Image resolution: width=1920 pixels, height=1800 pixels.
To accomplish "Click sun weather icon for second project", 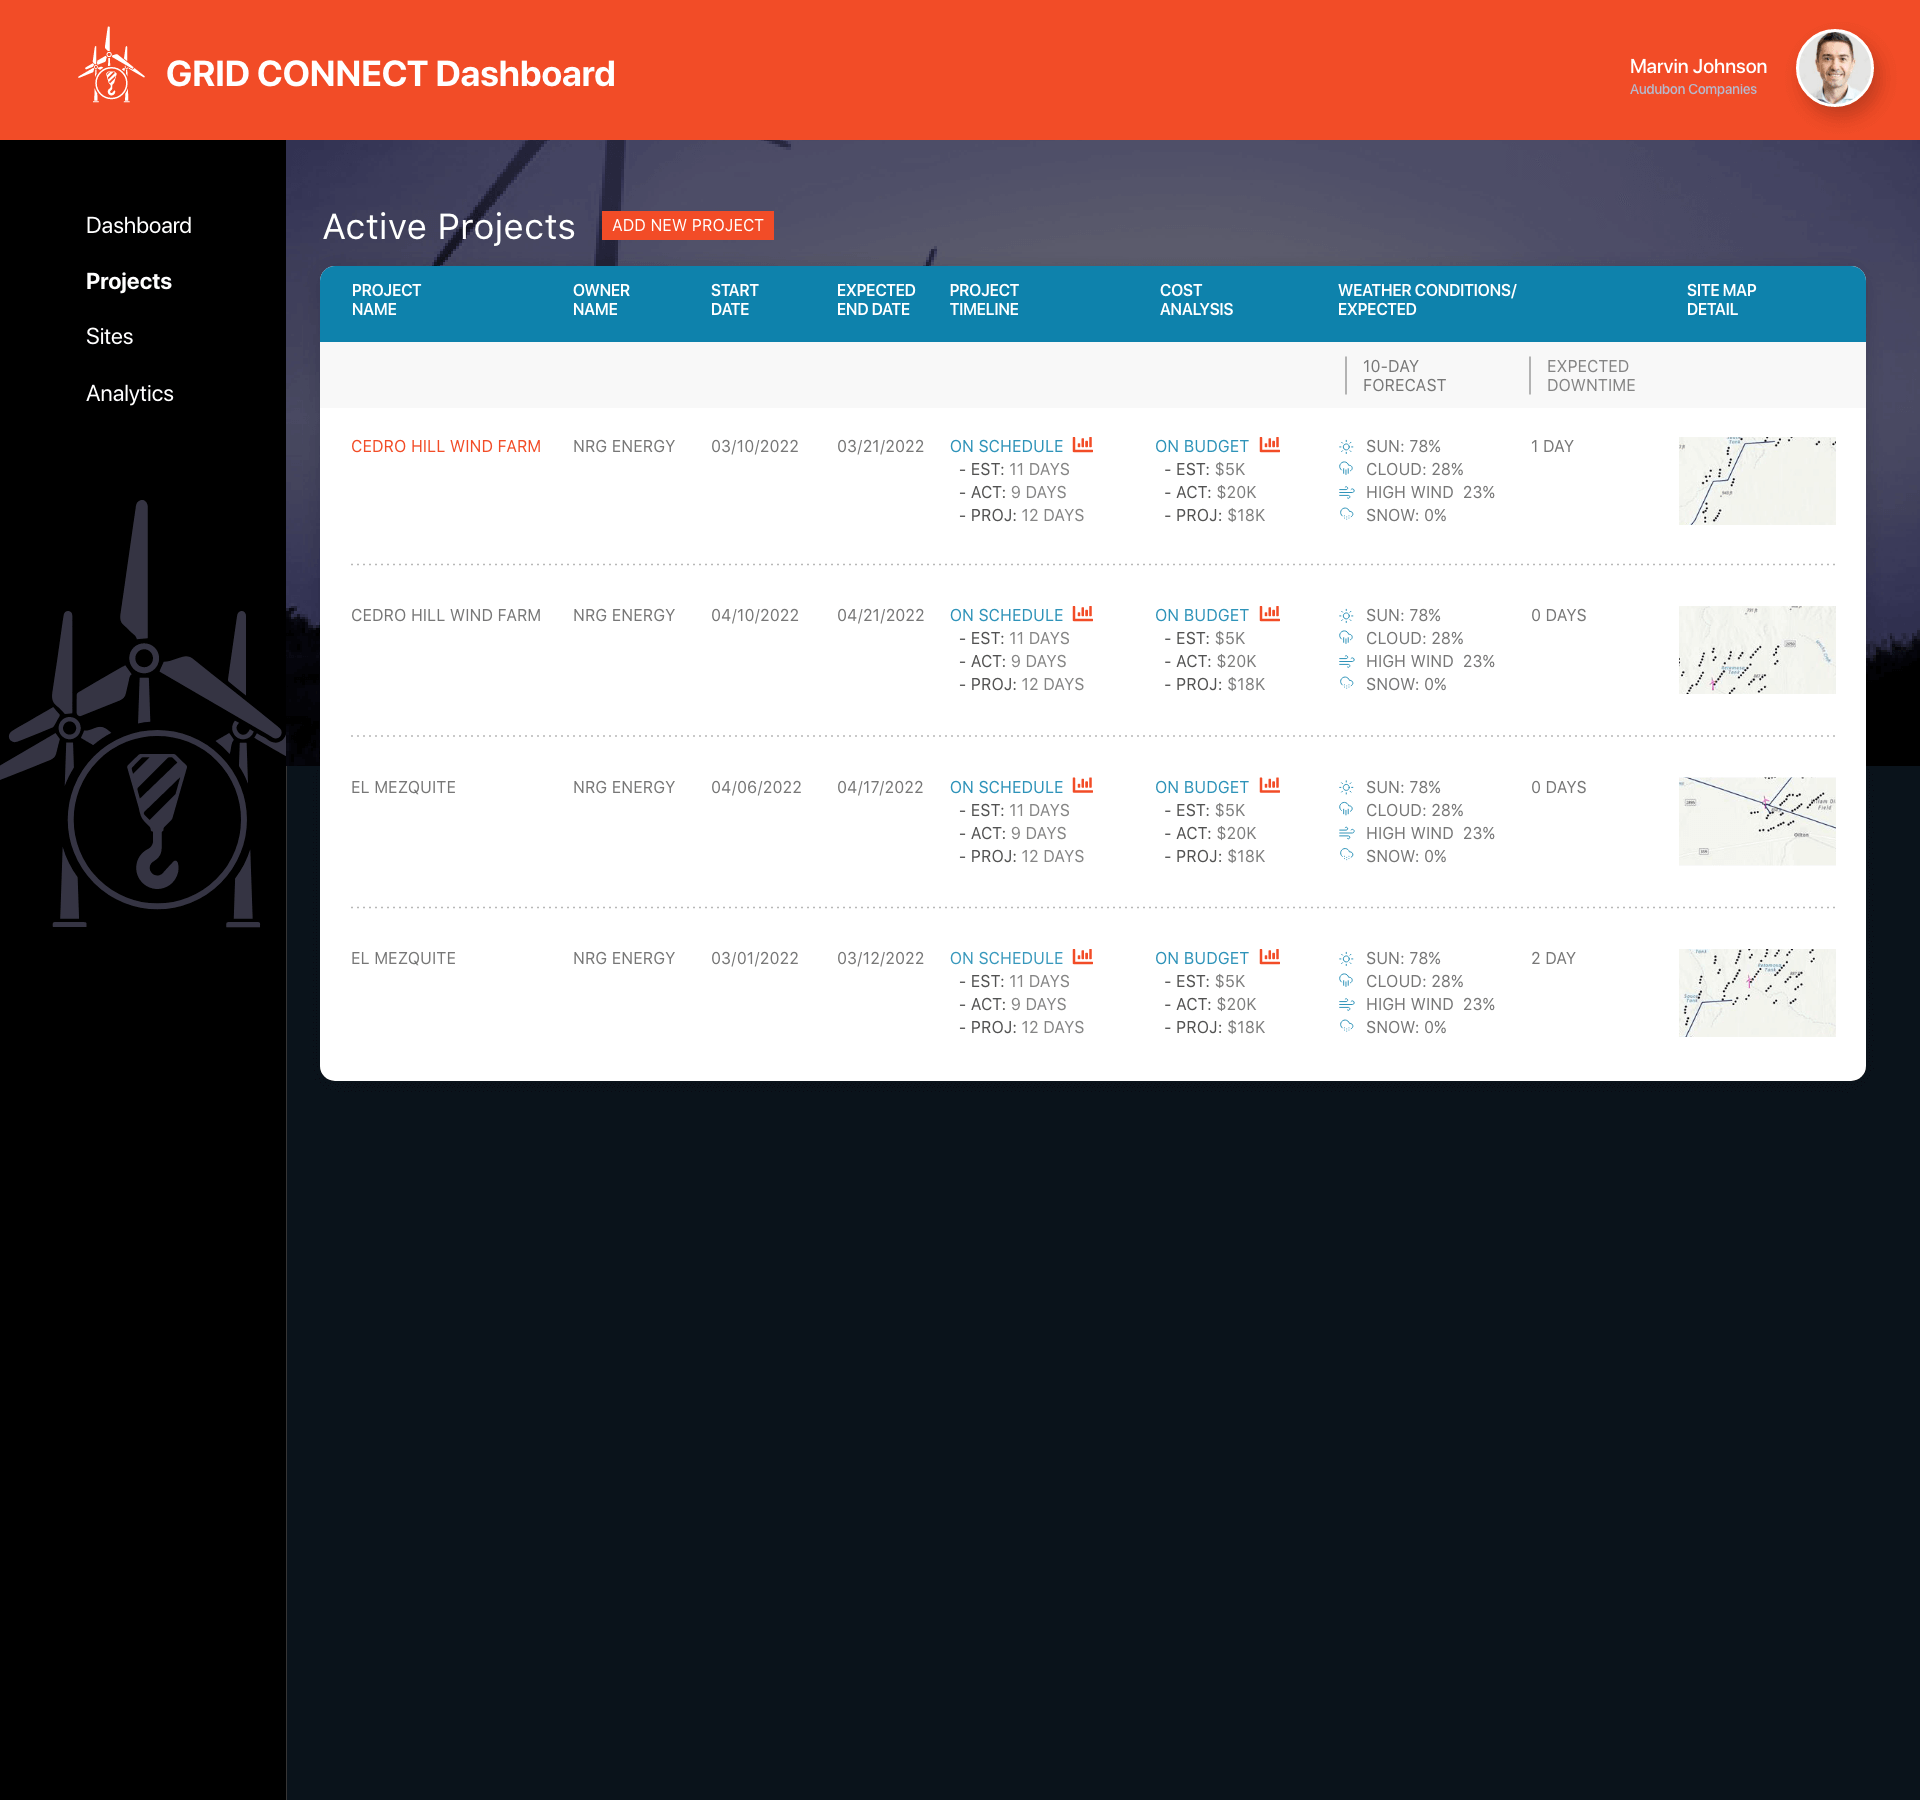I will pos(1347,614).
